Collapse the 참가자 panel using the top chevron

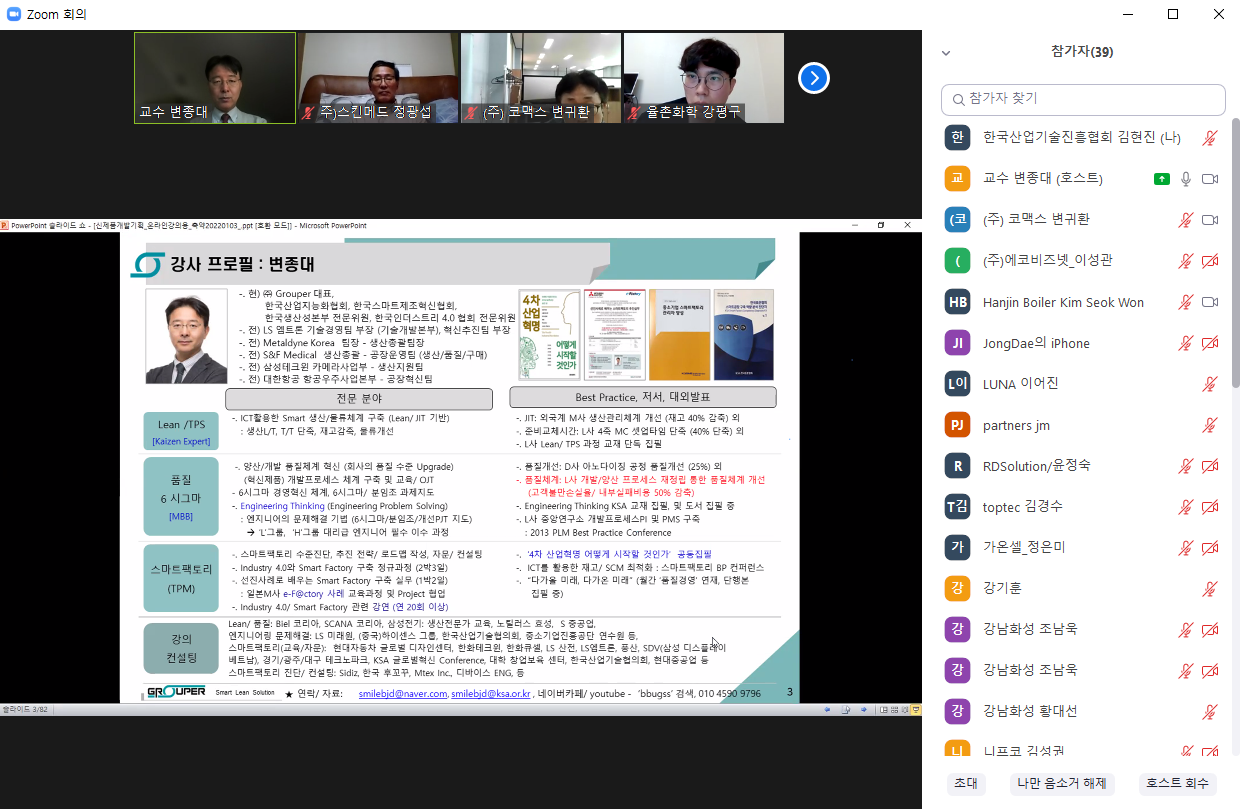coord(946,53)
